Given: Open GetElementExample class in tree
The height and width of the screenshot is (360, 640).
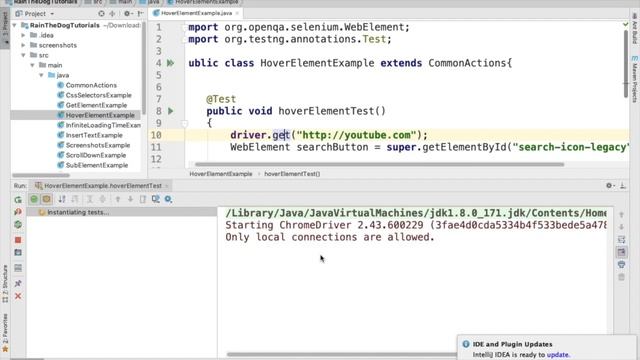Looking at the screenshot, I should click(96, 105).
